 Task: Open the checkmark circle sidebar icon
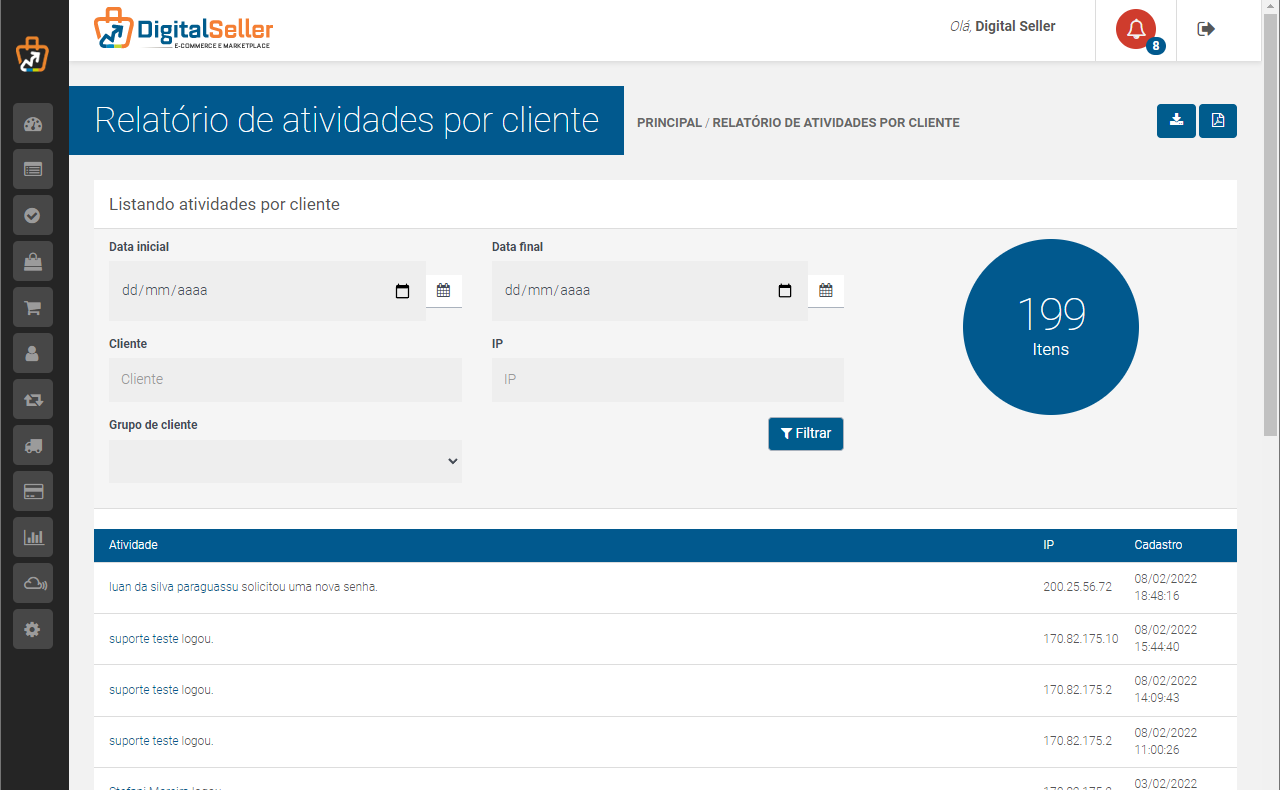[33, 215]
